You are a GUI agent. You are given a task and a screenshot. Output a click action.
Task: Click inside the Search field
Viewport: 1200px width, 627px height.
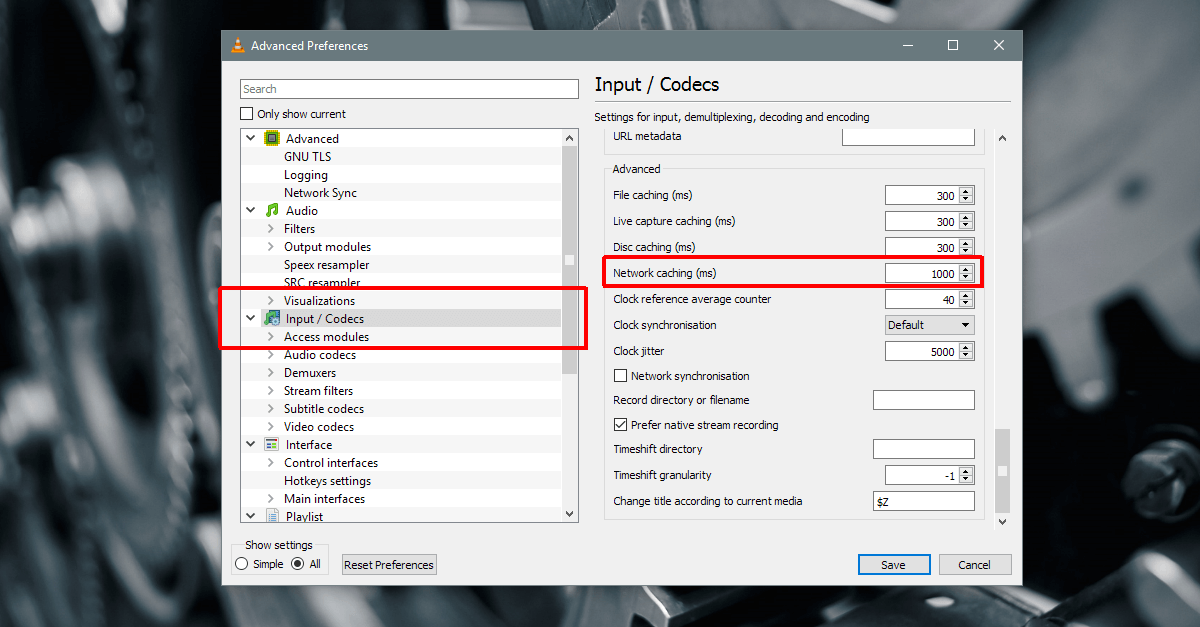click(408, 88)
